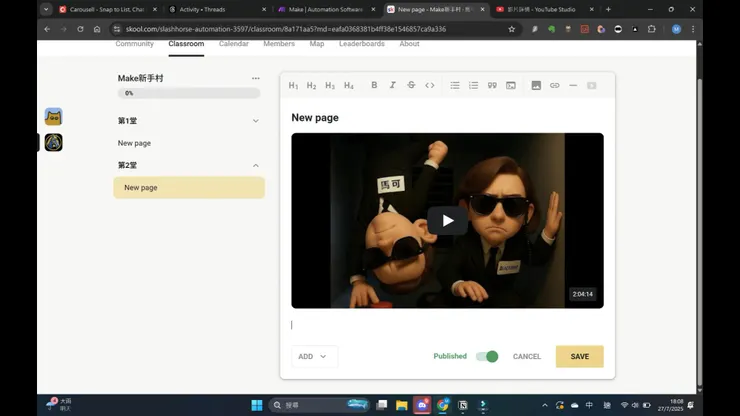Click the CANCEL button
Screen dimensions: 740x416
[x=527, y=356]
